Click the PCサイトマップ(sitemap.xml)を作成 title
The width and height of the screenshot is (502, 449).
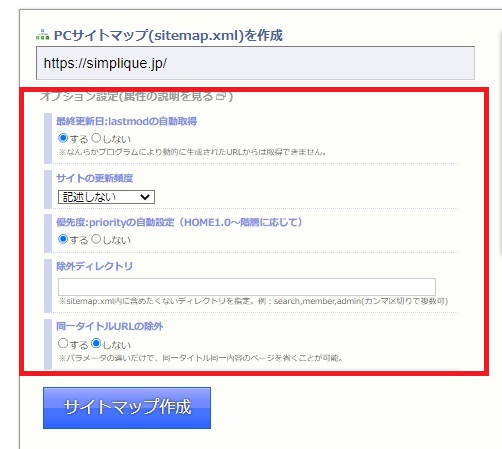[168, 35]
